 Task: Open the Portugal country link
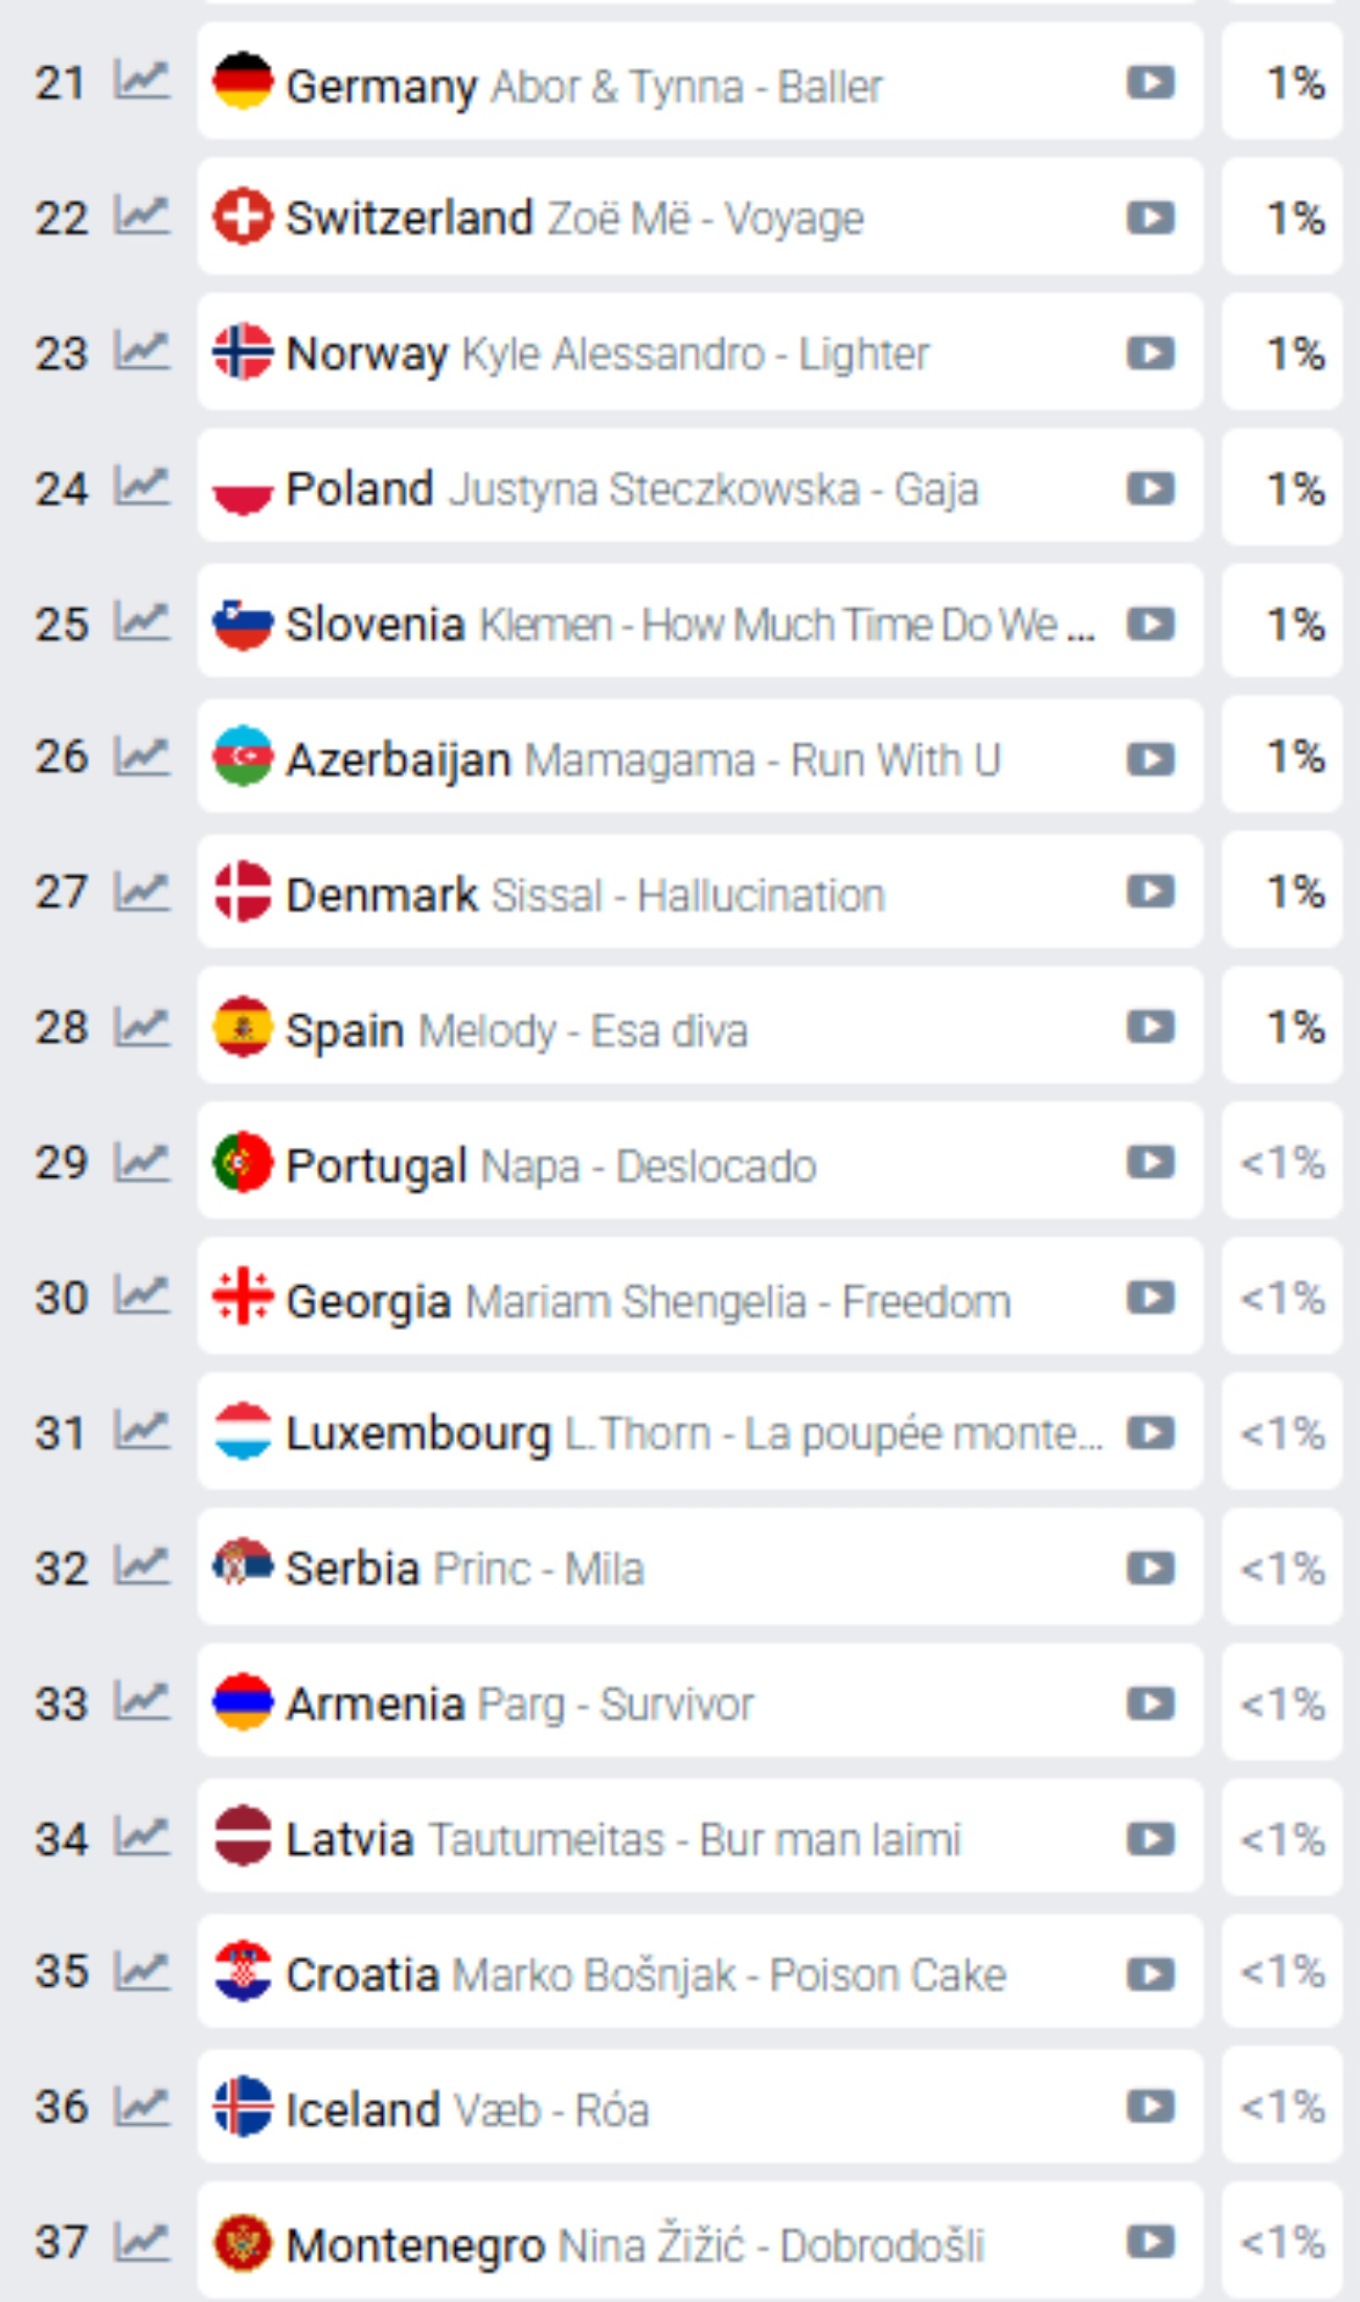(x=376, y=1165)
